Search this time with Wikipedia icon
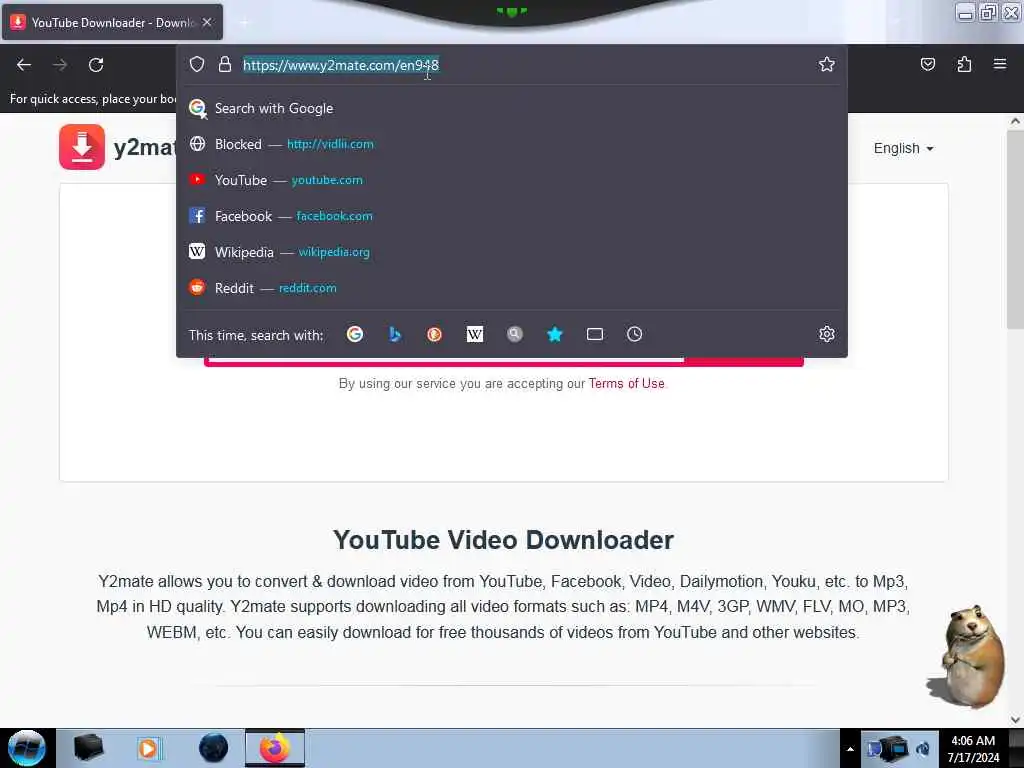 [475, 334]
